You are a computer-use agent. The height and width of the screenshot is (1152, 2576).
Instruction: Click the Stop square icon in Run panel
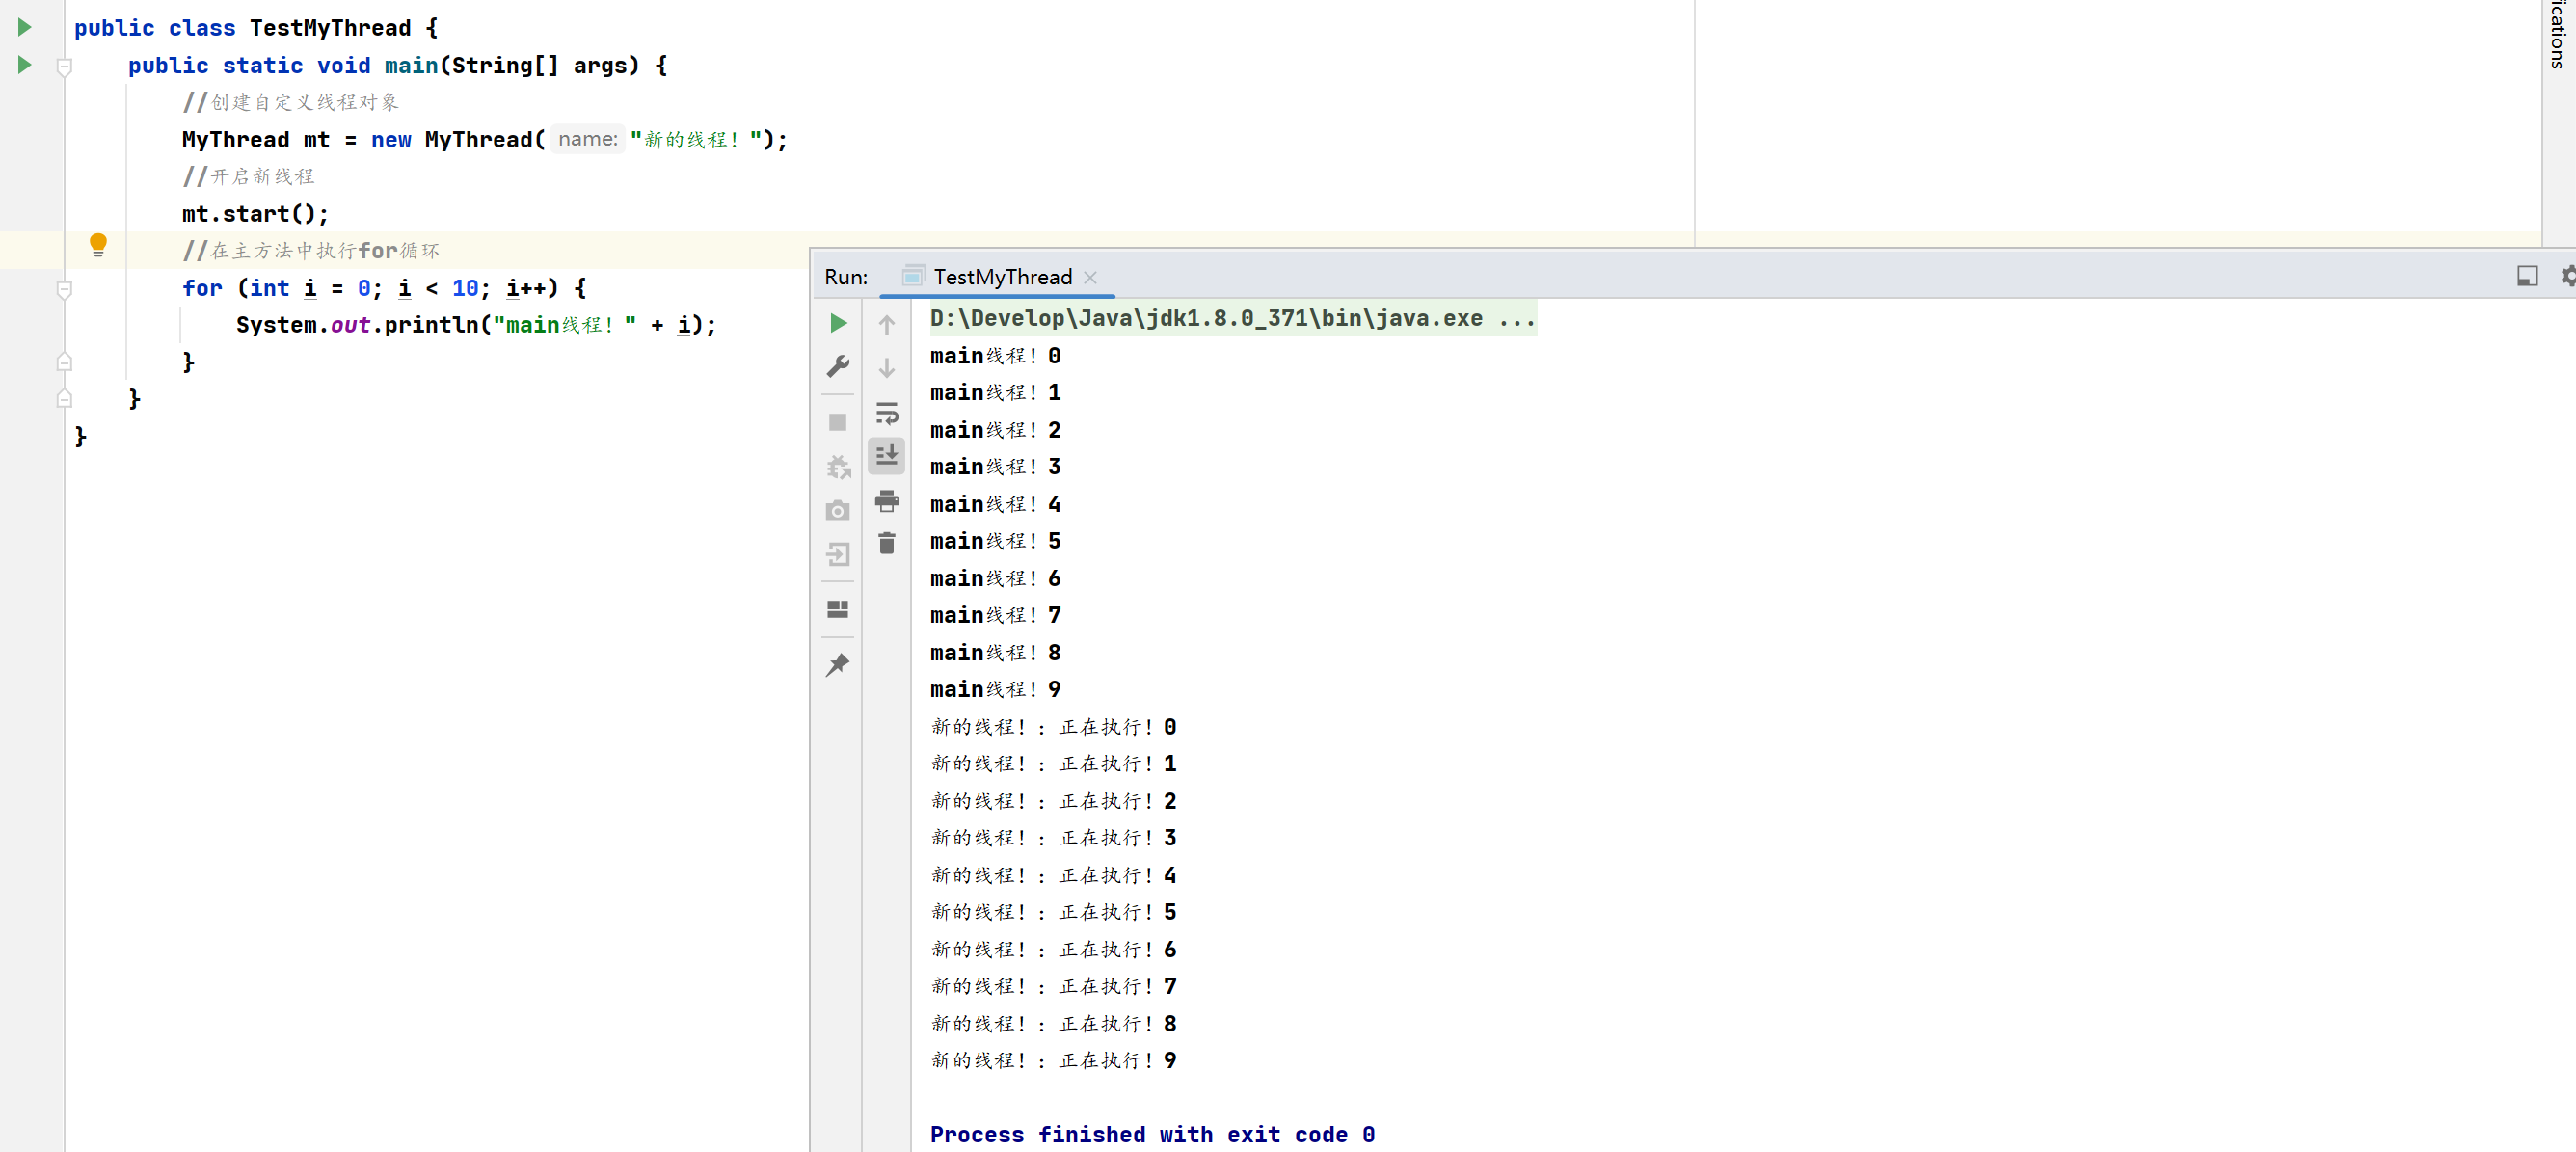coord(838,423)
